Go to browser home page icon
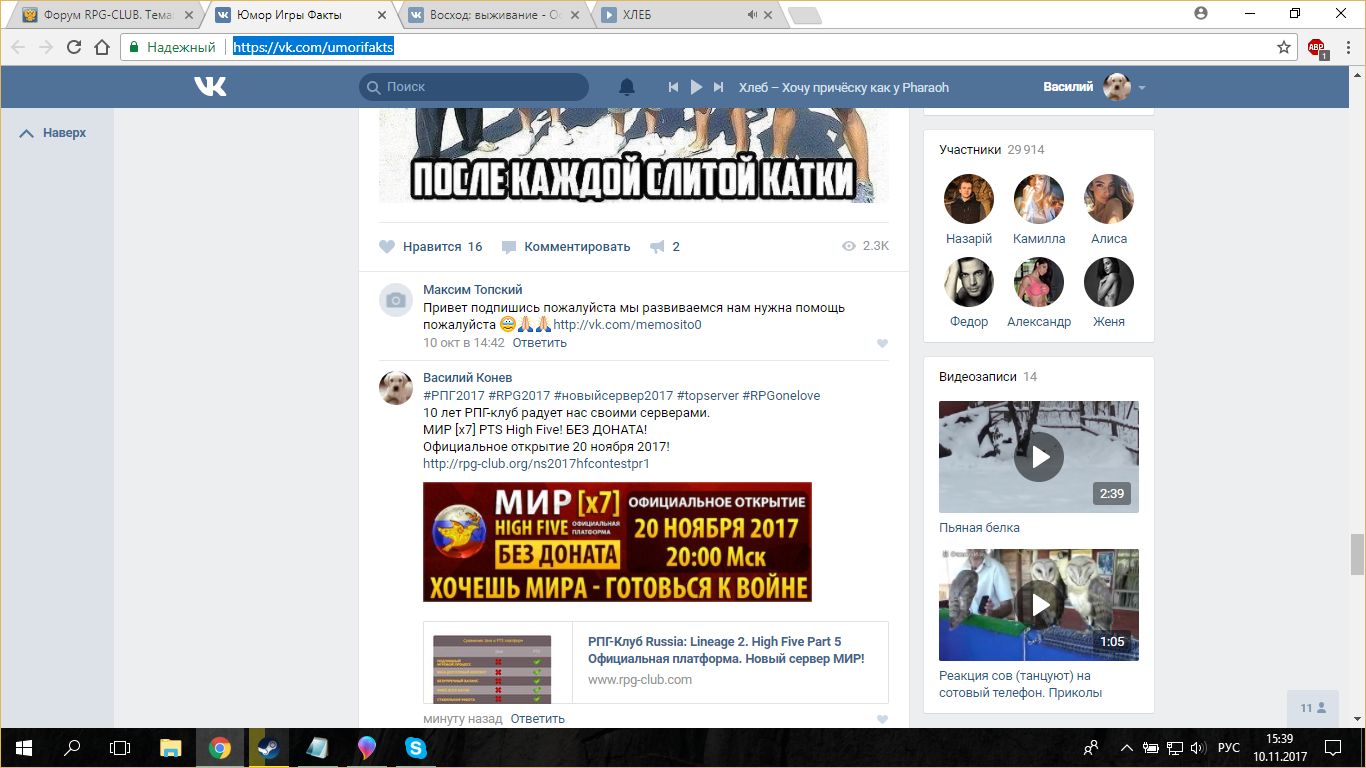This screenshot has height=768, width=1366. click(x=101, y=47)
